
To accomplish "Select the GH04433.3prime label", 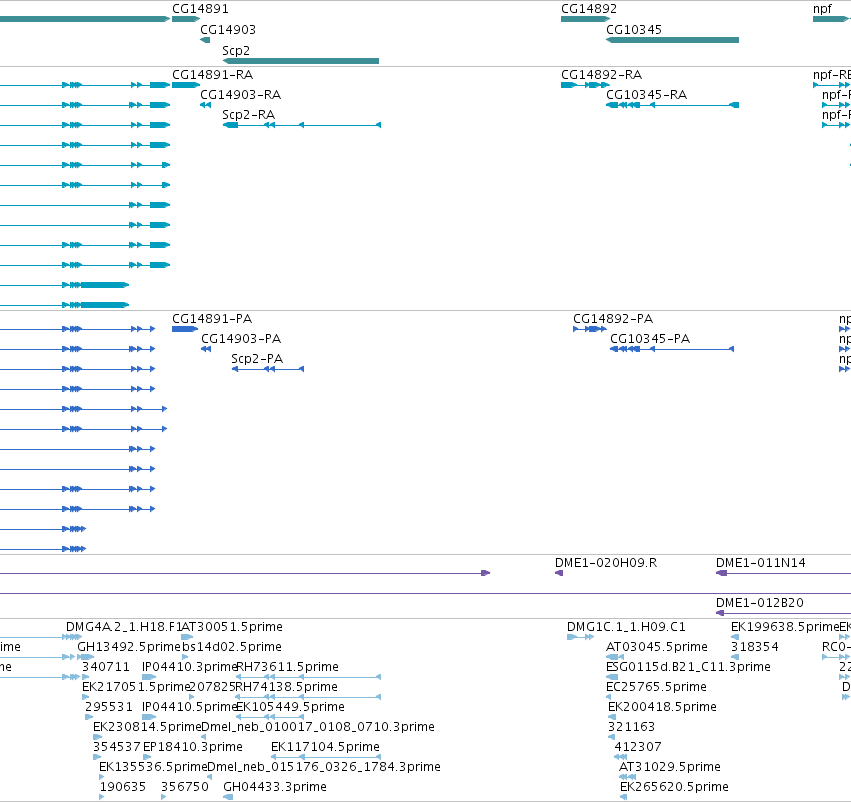I will pyautogui.click(x=275, y=787).
